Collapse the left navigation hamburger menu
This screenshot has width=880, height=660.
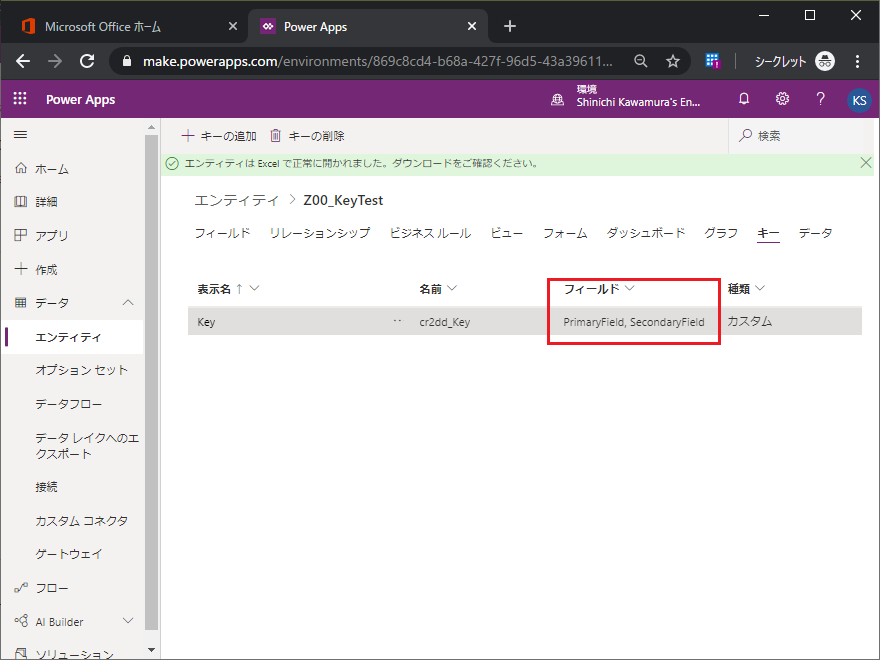21,135
